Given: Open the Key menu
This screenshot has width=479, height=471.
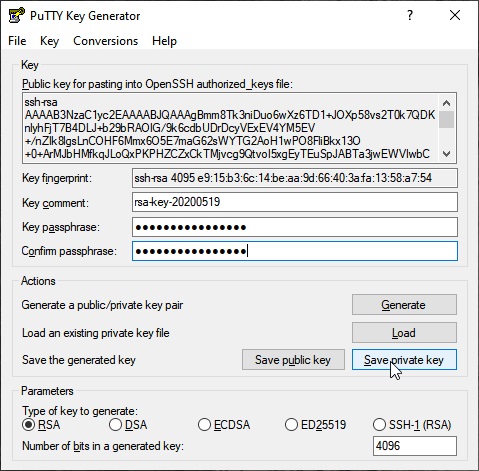Looking at the screenshot, I should tap(49, 41).
